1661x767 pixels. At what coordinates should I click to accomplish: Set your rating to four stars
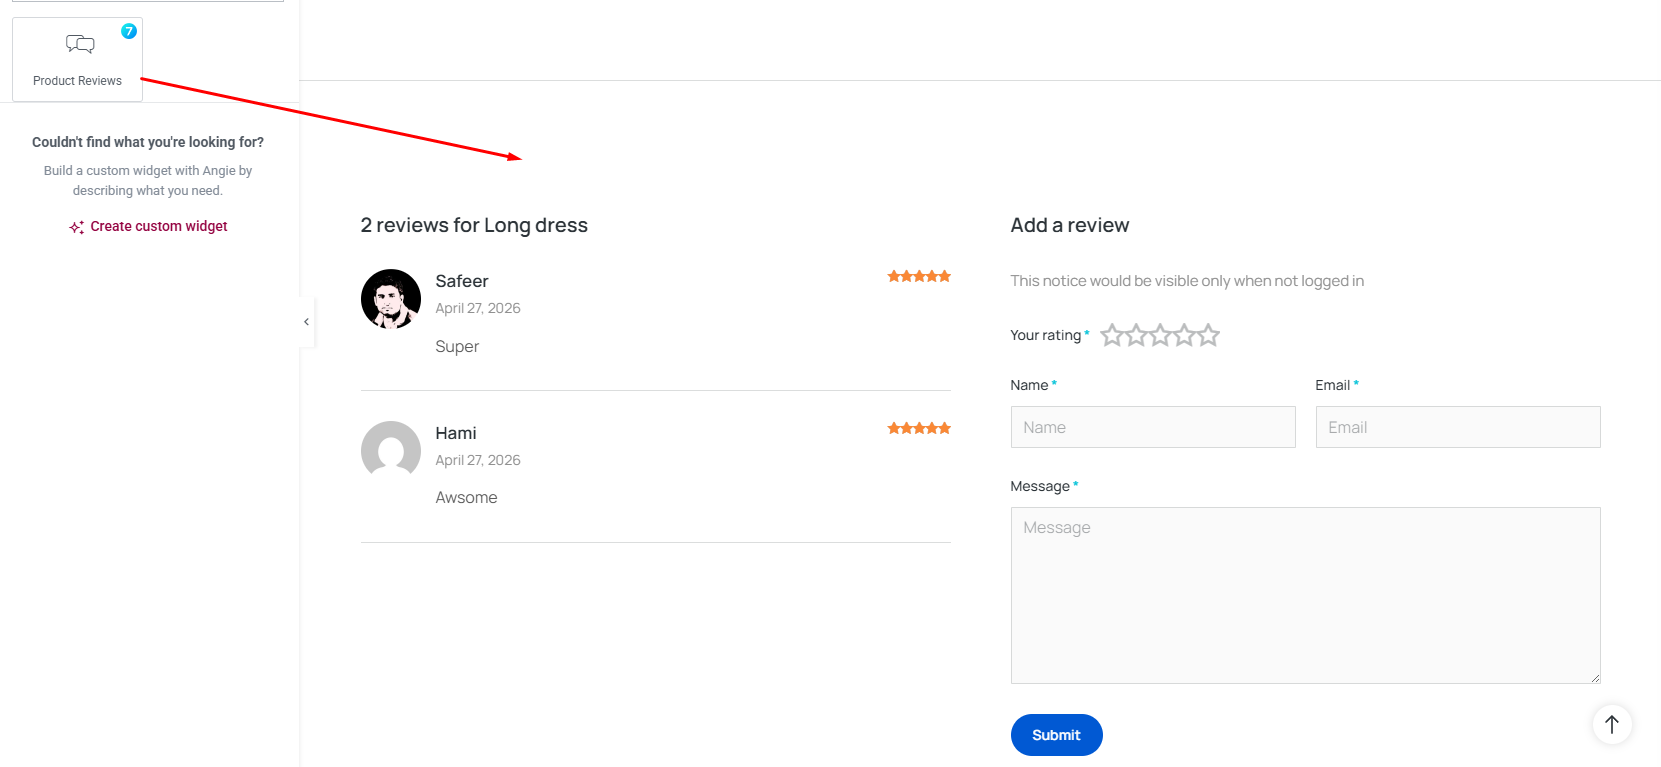pos(1184,335)
